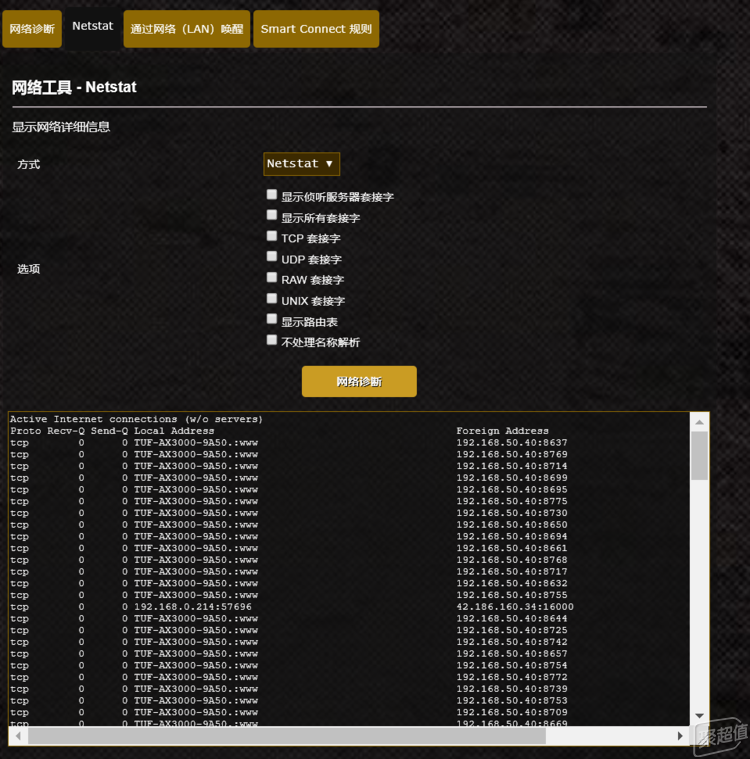Click the output scroll down arrow

[699, 715]
